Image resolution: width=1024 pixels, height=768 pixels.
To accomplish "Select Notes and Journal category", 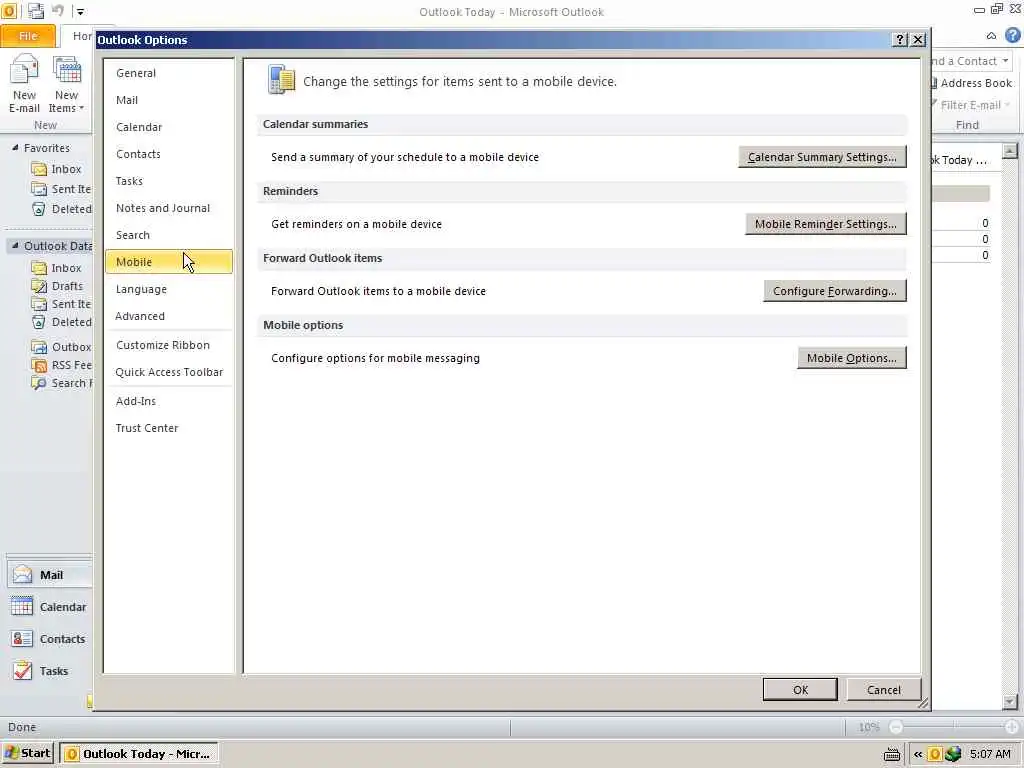I will (x=168, y=208).
